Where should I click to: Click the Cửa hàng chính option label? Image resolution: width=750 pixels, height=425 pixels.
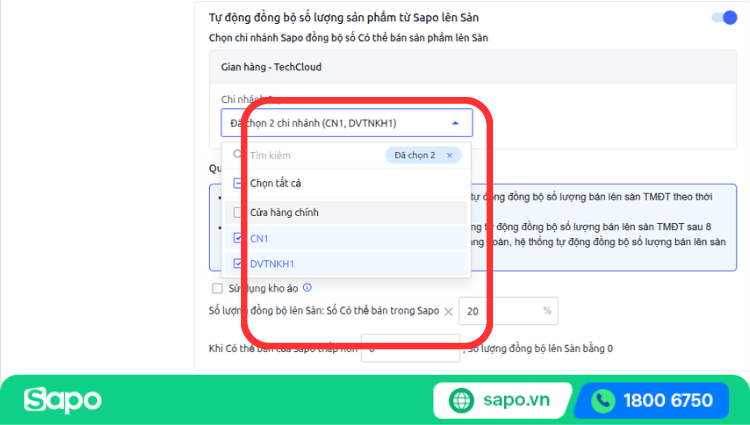[284, 212]
